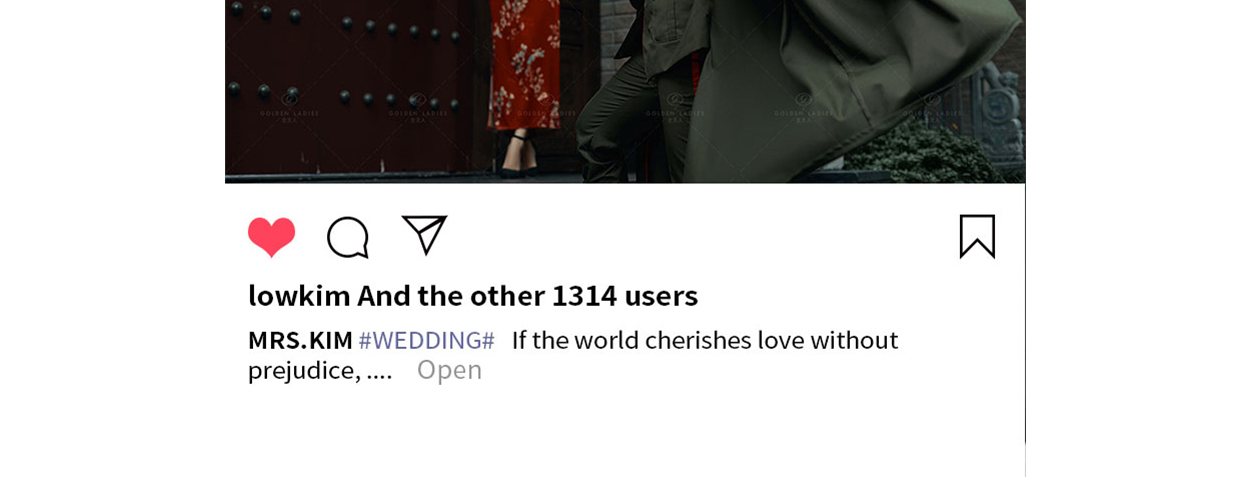
Task: Open MRS.KIM author profile
Action: click(x=300, y=340)
